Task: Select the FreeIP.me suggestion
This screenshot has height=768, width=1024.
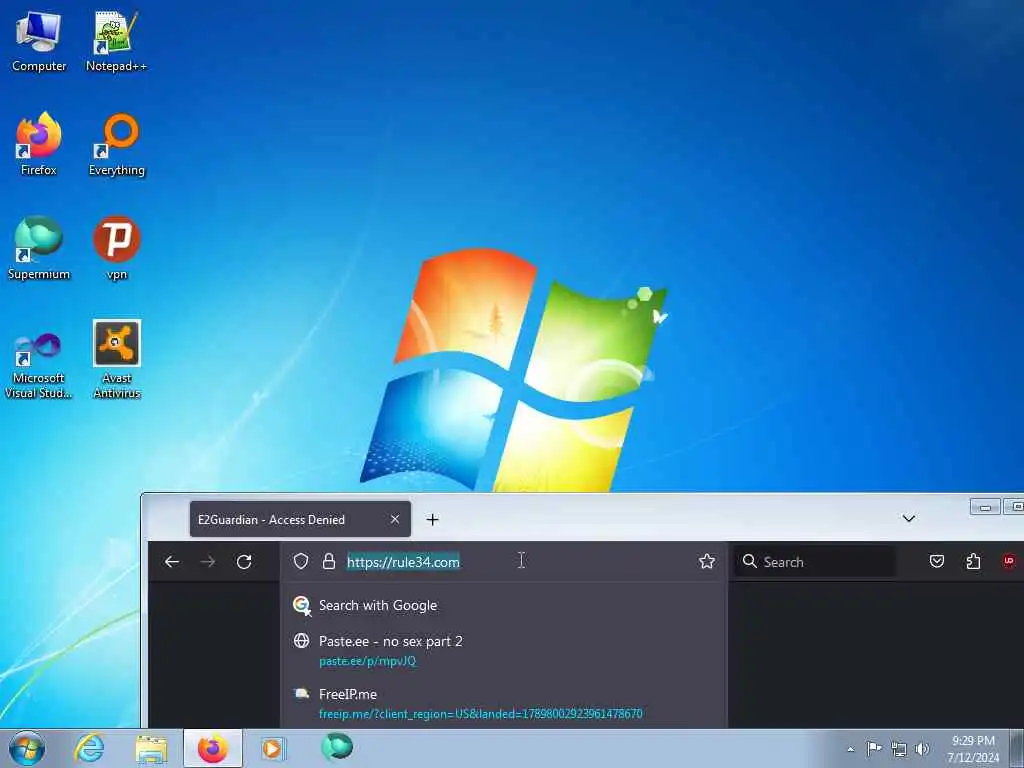Action: coord(504,703)
